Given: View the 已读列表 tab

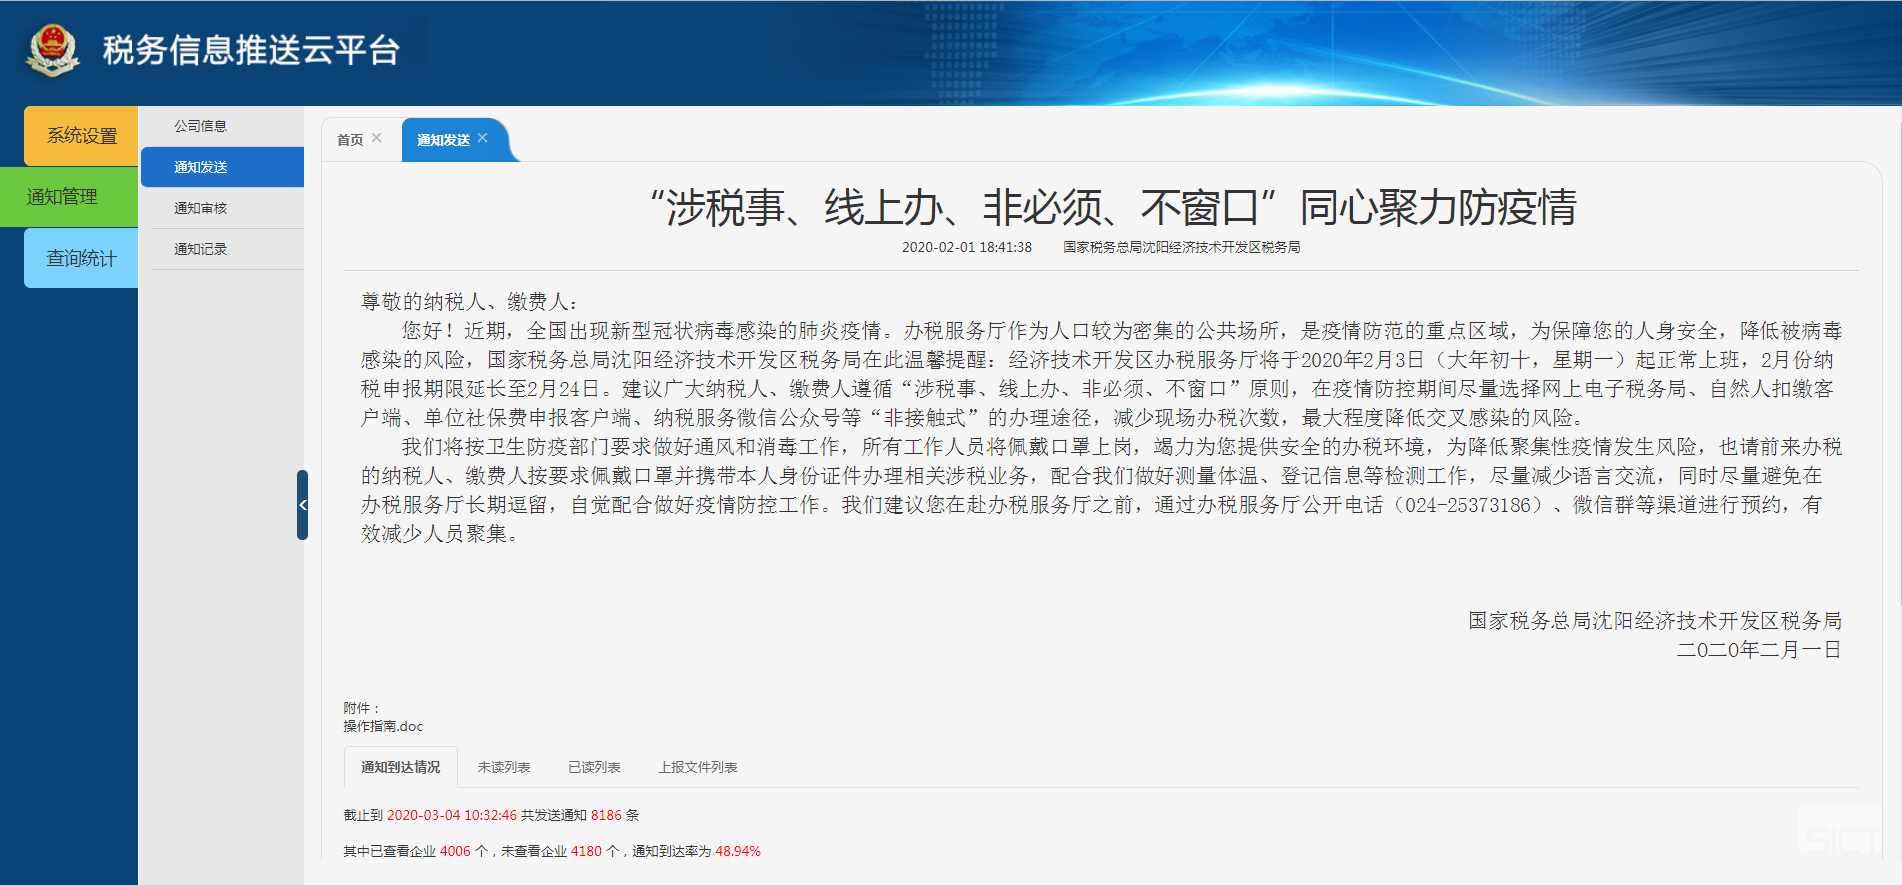Looking at the screenshot, I should pyautogui.click(x=594, y=767).
